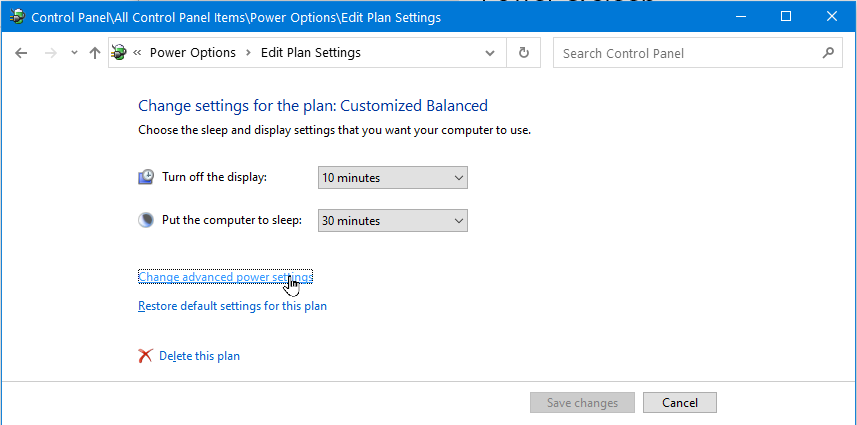Open the Put the computer to sleep dropdown

coord(392,220)
